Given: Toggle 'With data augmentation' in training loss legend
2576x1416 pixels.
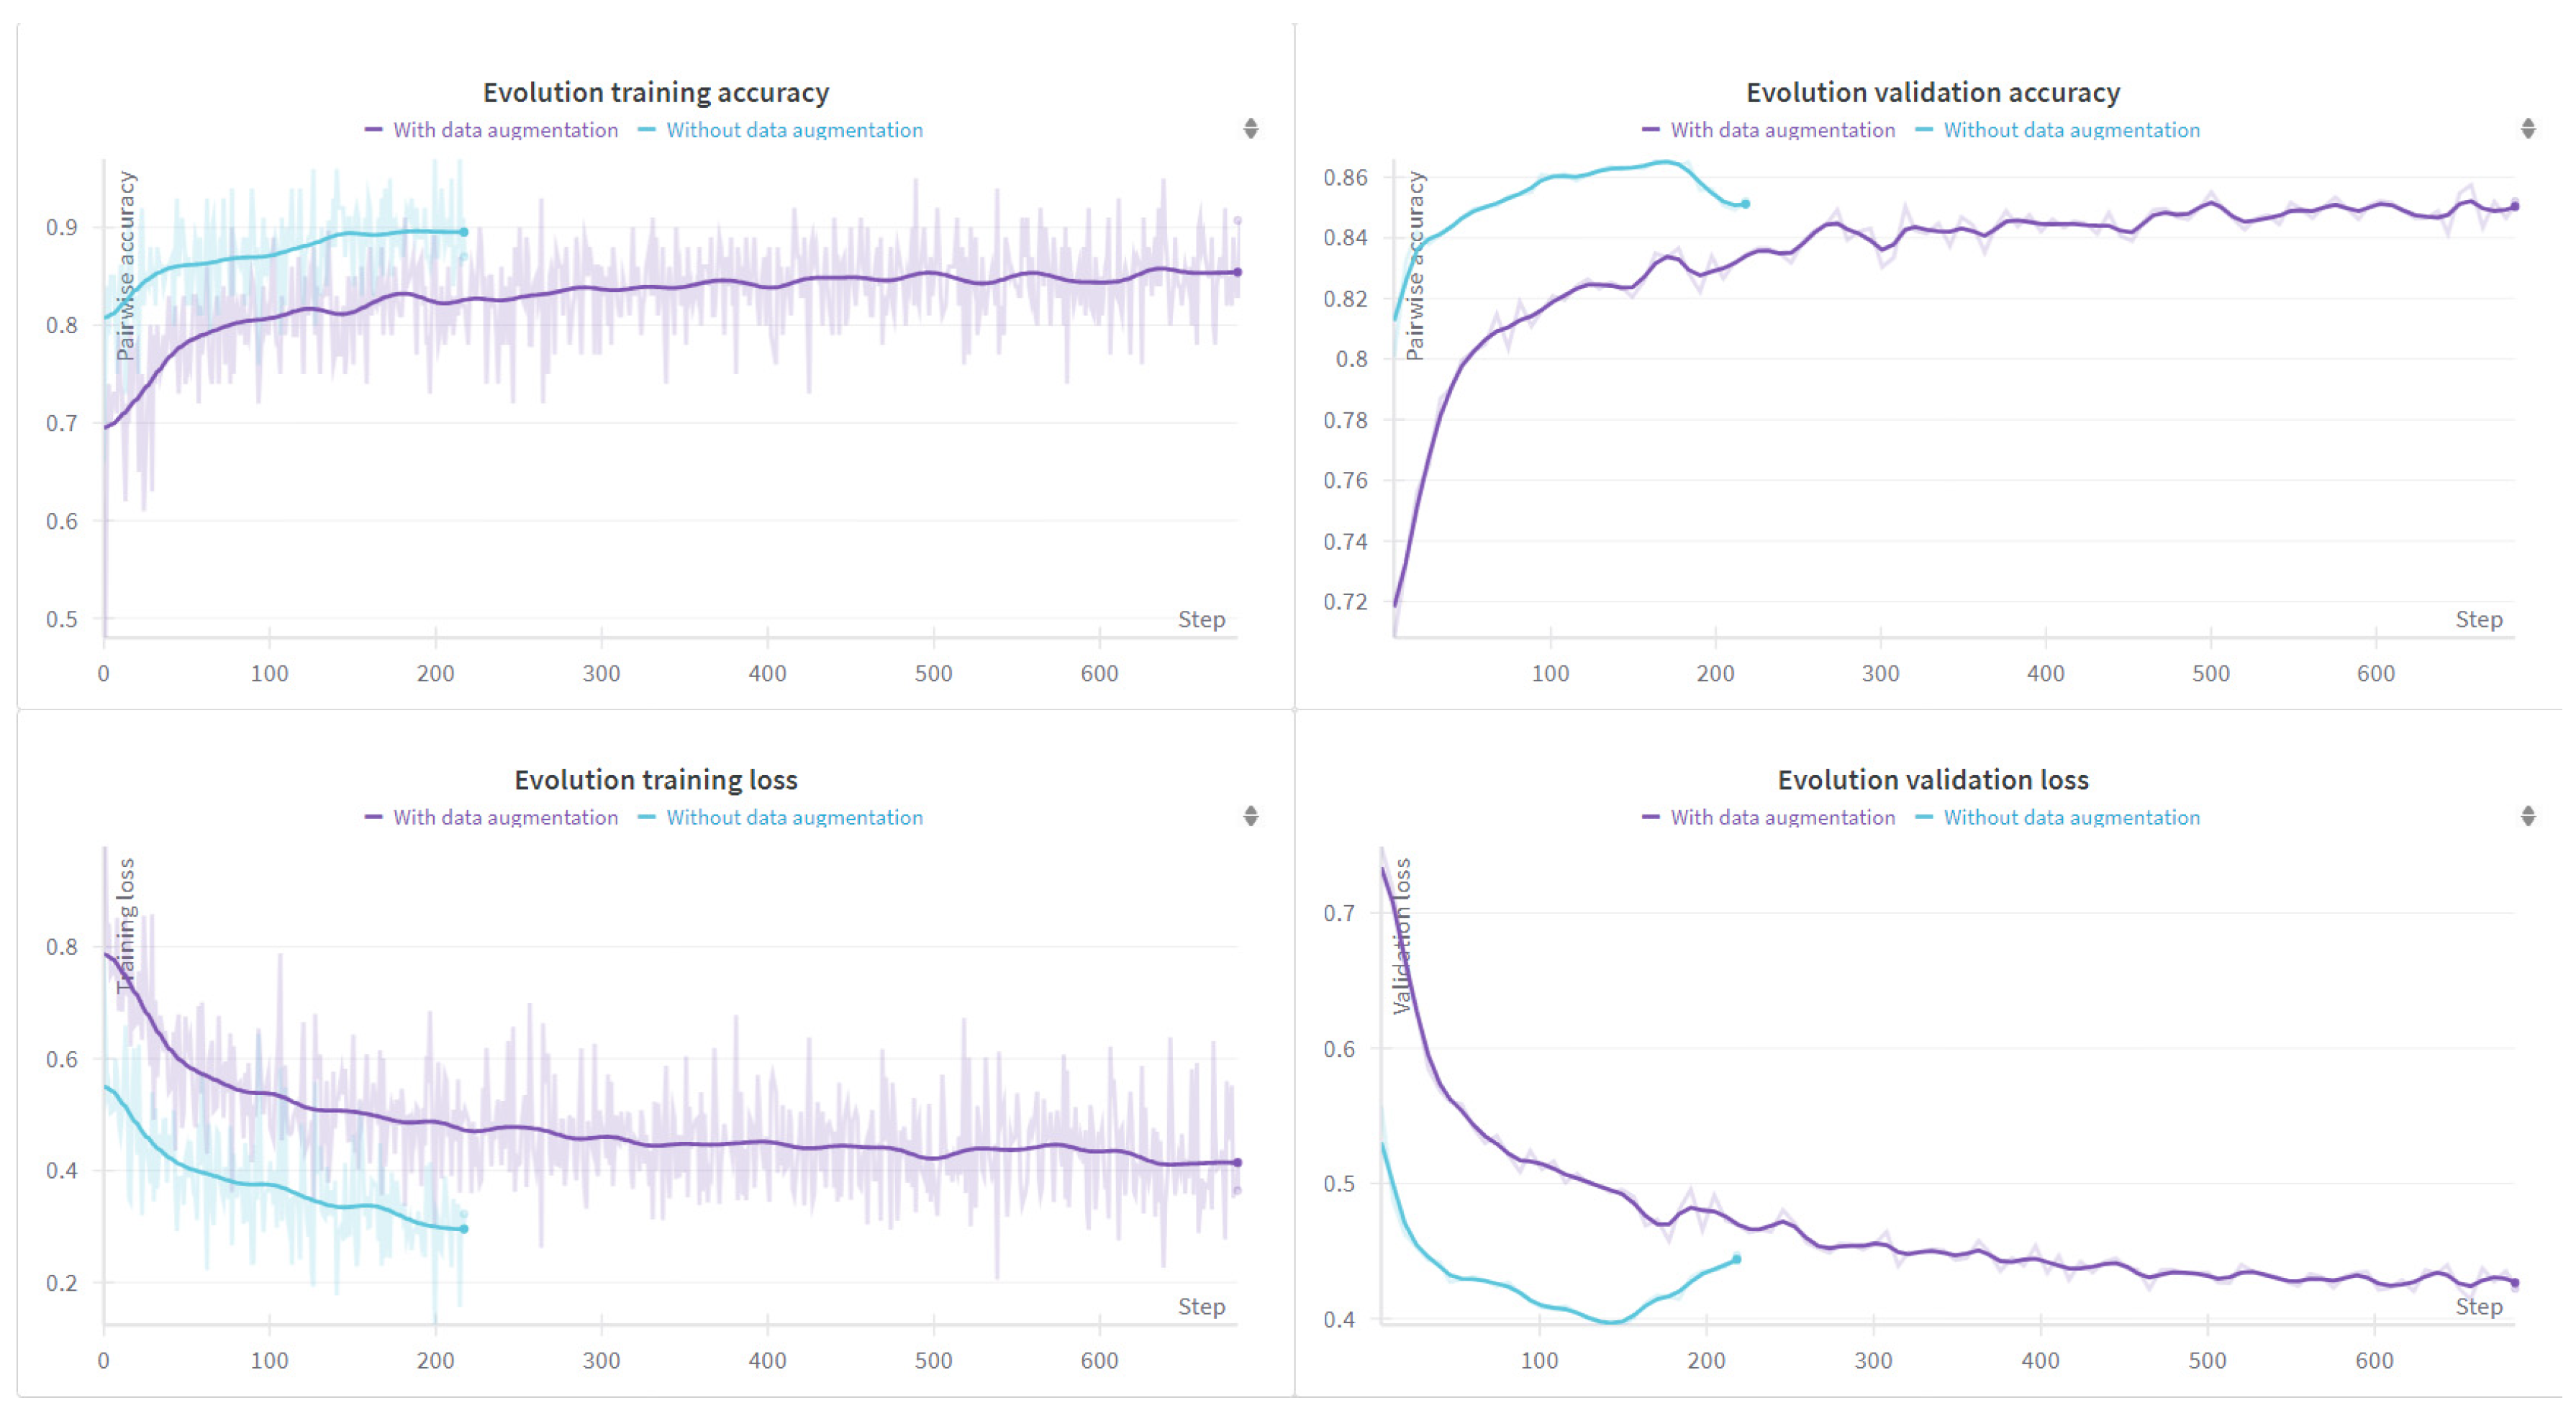Looking at the screenshot, I should pyautogui.click(x=504, y=817).
